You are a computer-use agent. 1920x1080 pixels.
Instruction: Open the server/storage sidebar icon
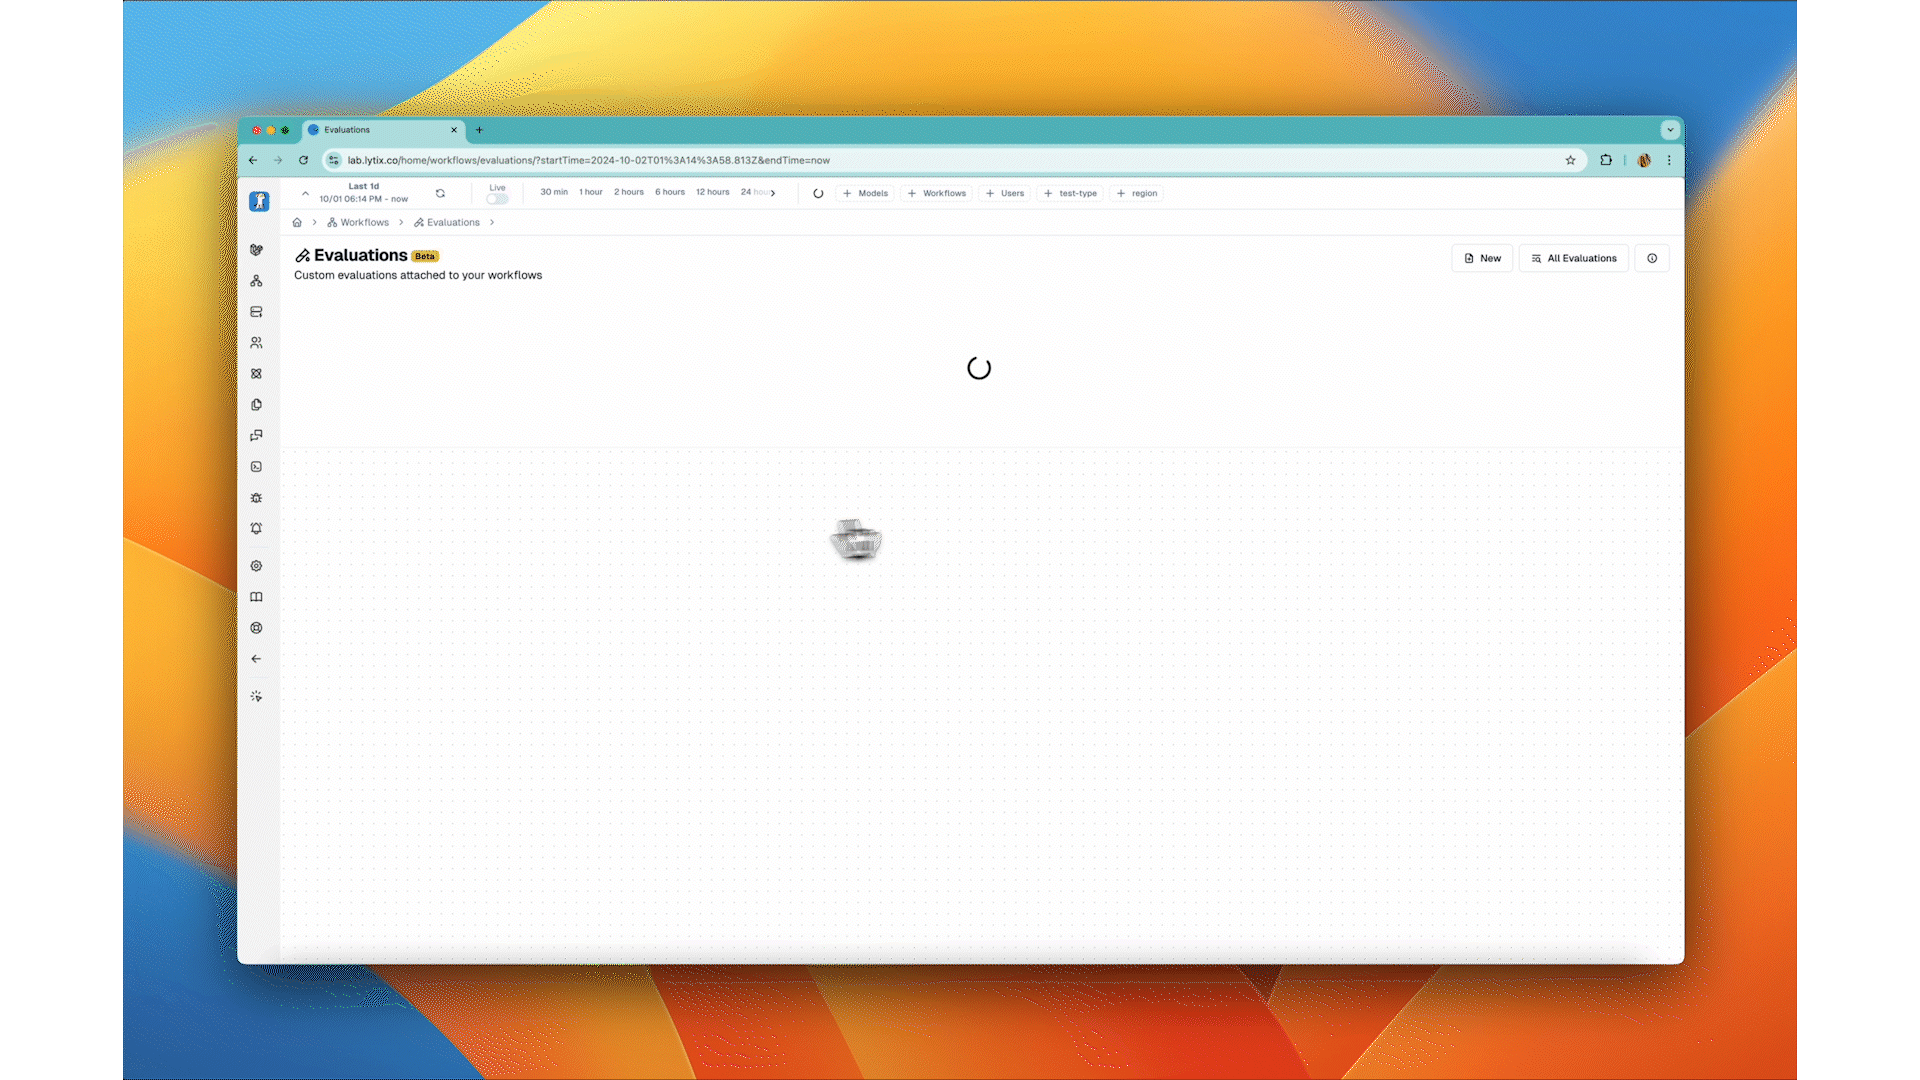(x=256, y=312)
